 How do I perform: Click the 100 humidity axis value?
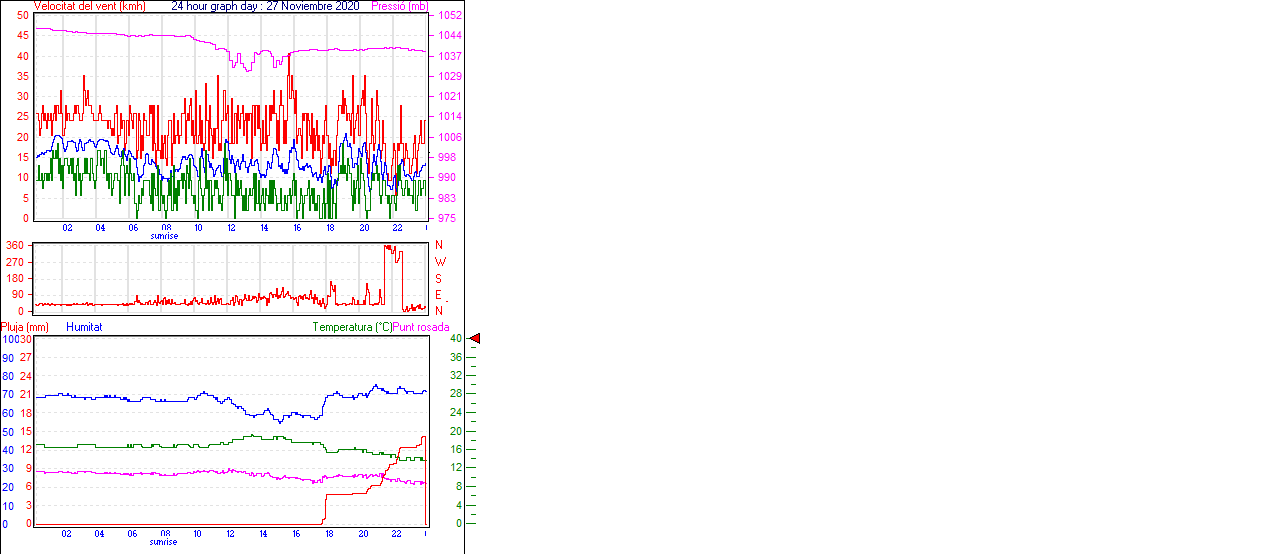click(x=9, y=339)
